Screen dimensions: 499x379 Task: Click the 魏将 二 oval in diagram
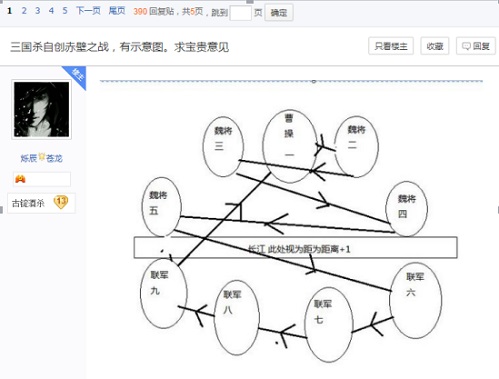point(356,146)
